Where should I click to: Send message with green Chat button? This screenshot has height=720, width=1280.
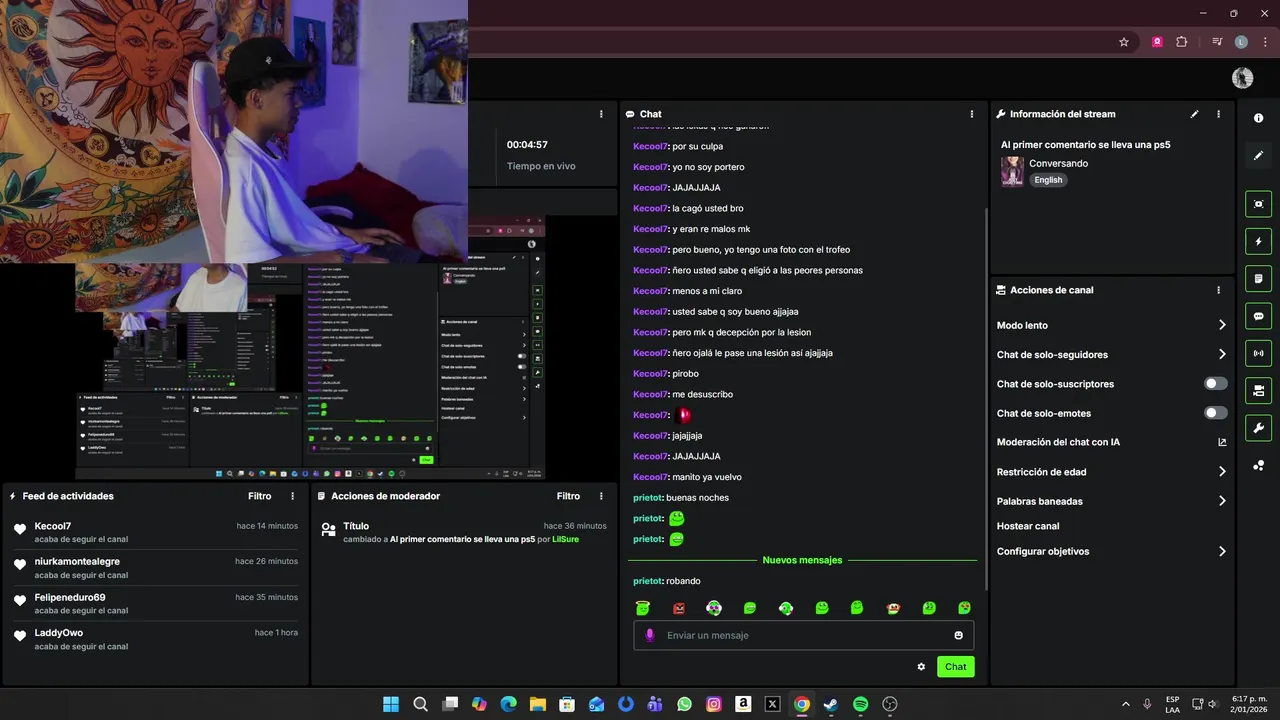(x=955, y=667)
